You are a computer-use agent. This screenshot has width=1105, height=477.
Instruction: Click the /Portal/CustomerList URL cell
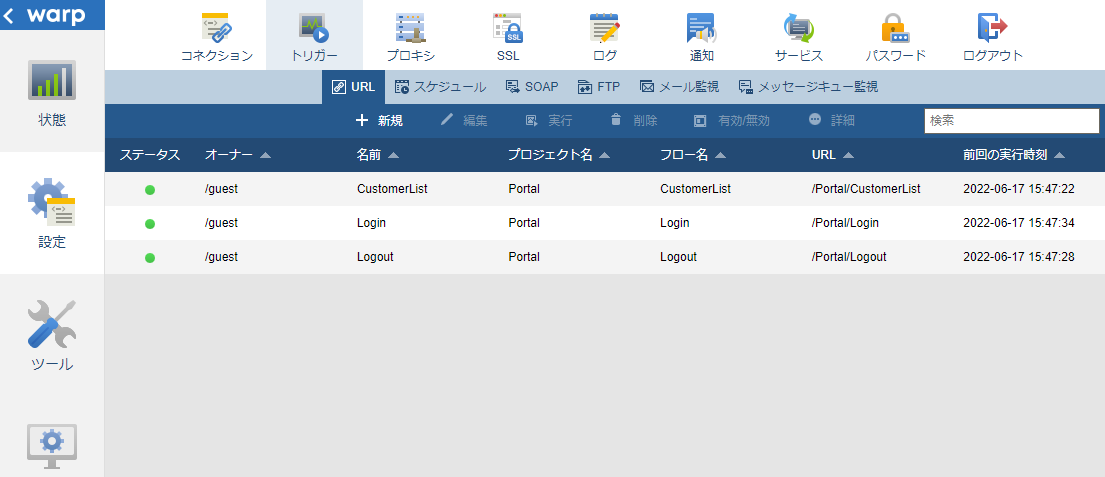coord(866,189)
